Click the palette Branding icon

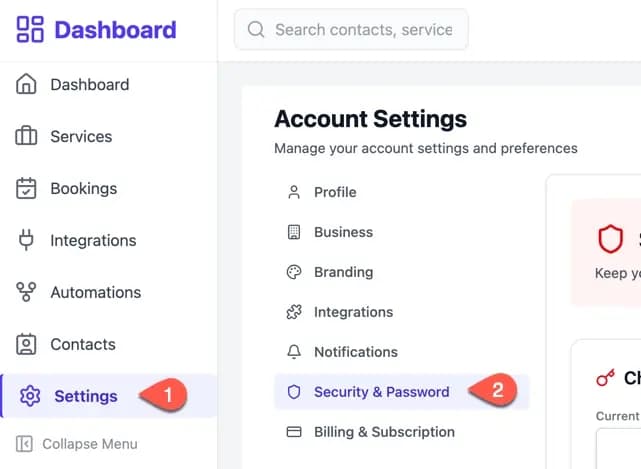[294, 272]
